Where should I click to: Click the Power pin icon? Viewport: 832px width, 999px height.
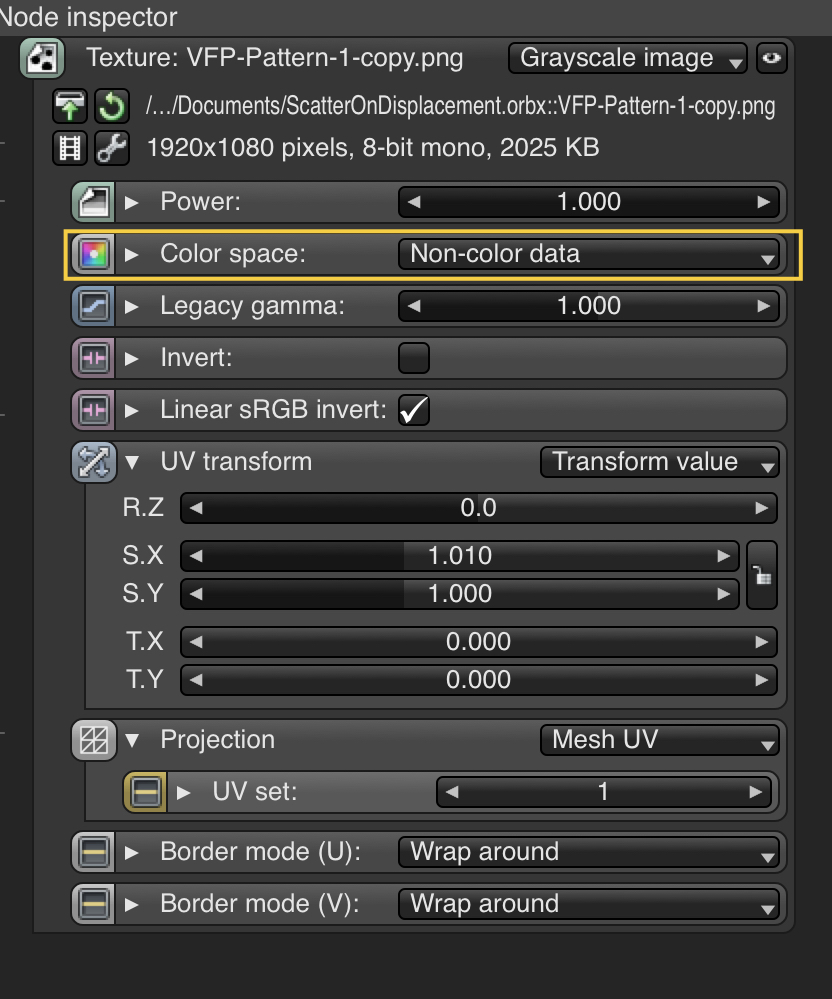click(x=93, y=202)
